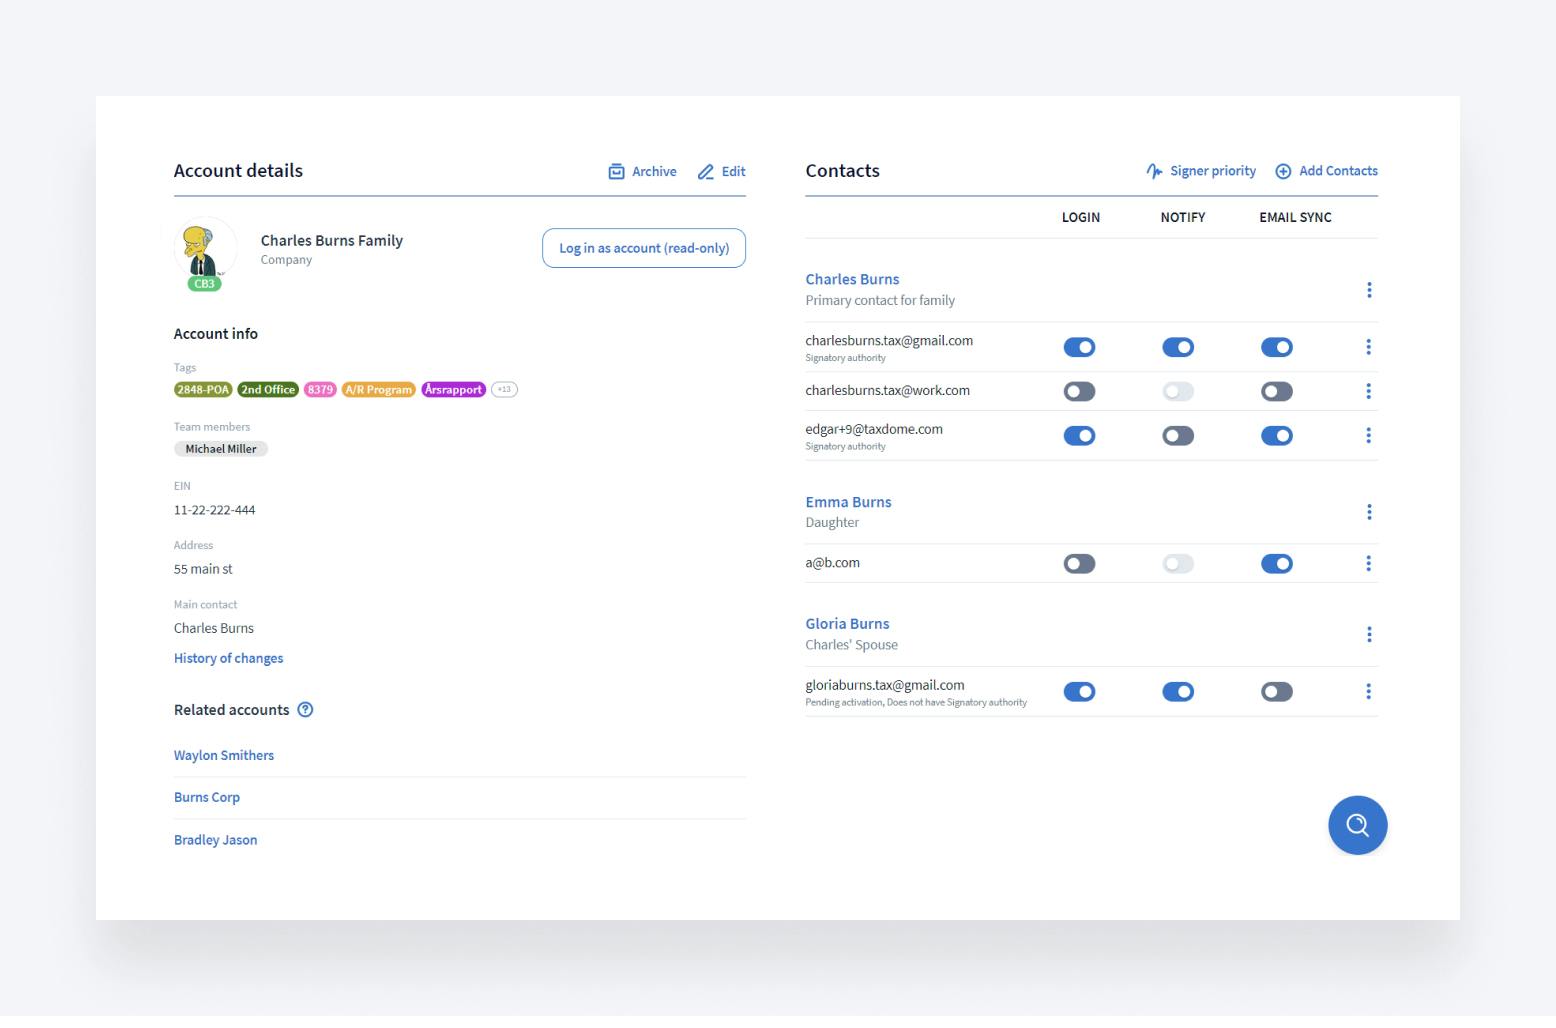The height and width of the screenshot is (1028, 1556).
Task: Turn on email sync for gloriaburns.tax@gmail.com
Action: tap(1277, 692)
